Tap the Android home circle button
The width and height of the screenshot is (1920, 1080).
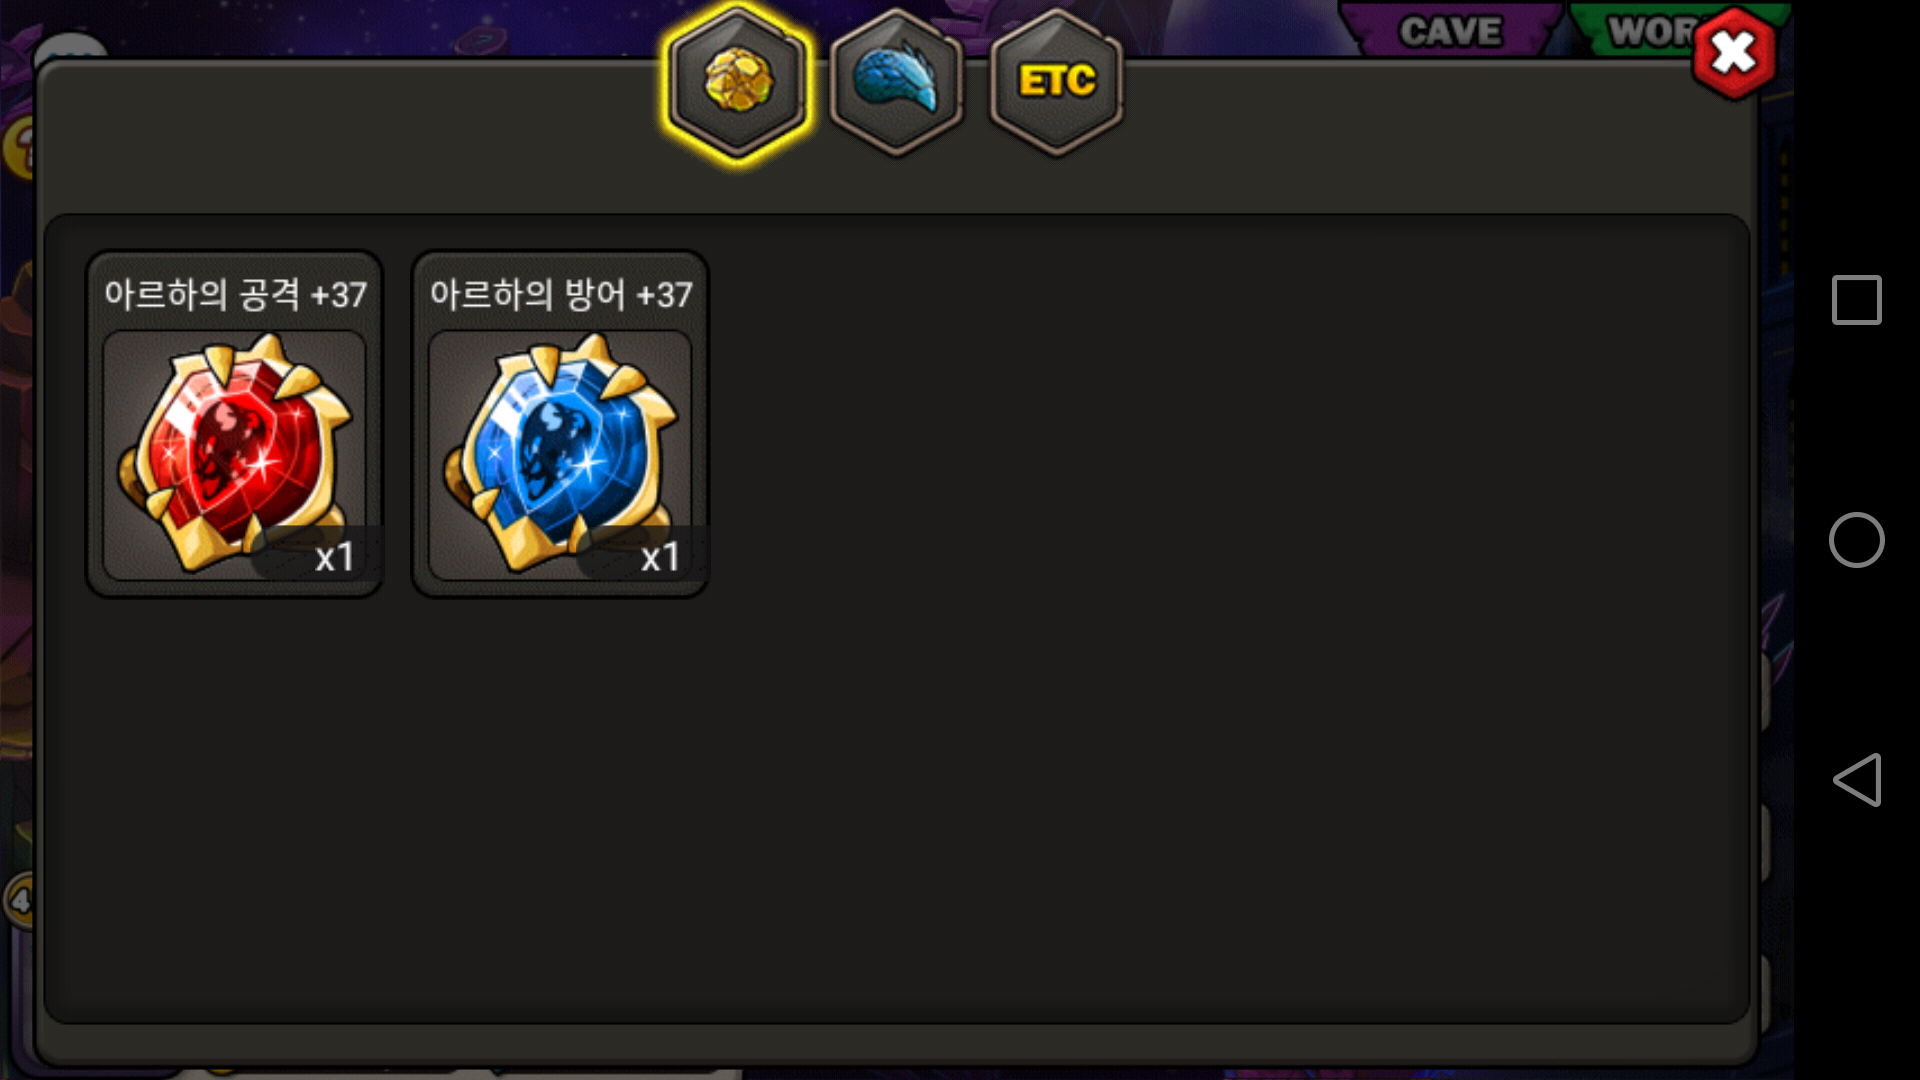(x=1856, y=540)
